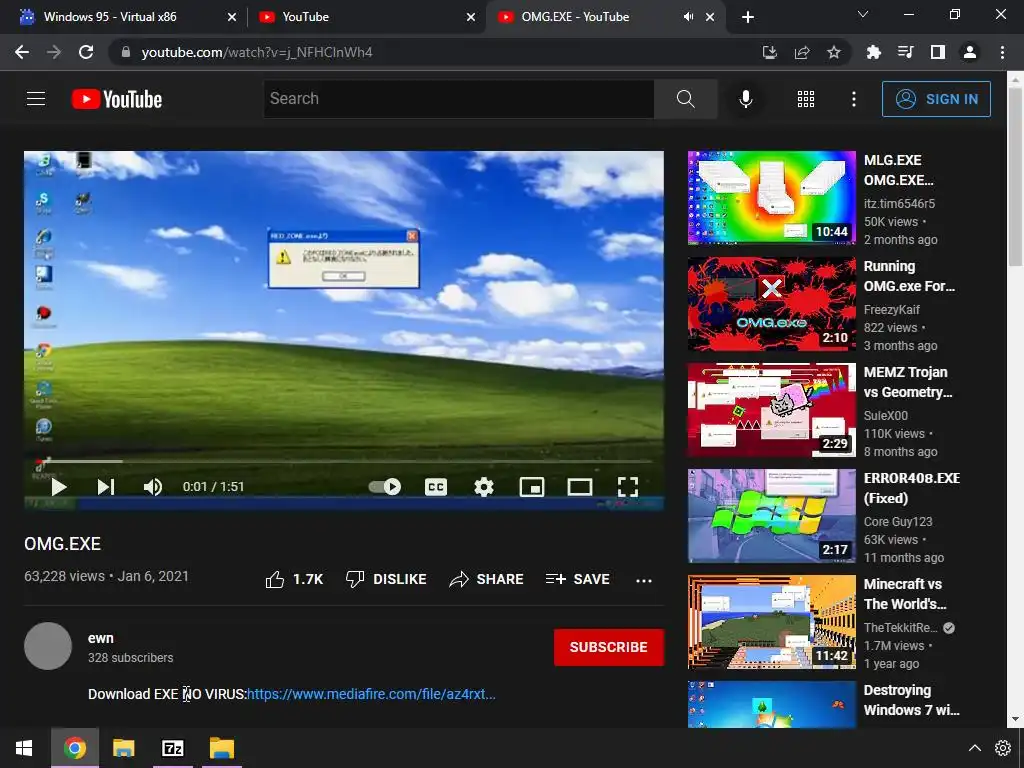Search with your voice microphone icon

[746, 99]
